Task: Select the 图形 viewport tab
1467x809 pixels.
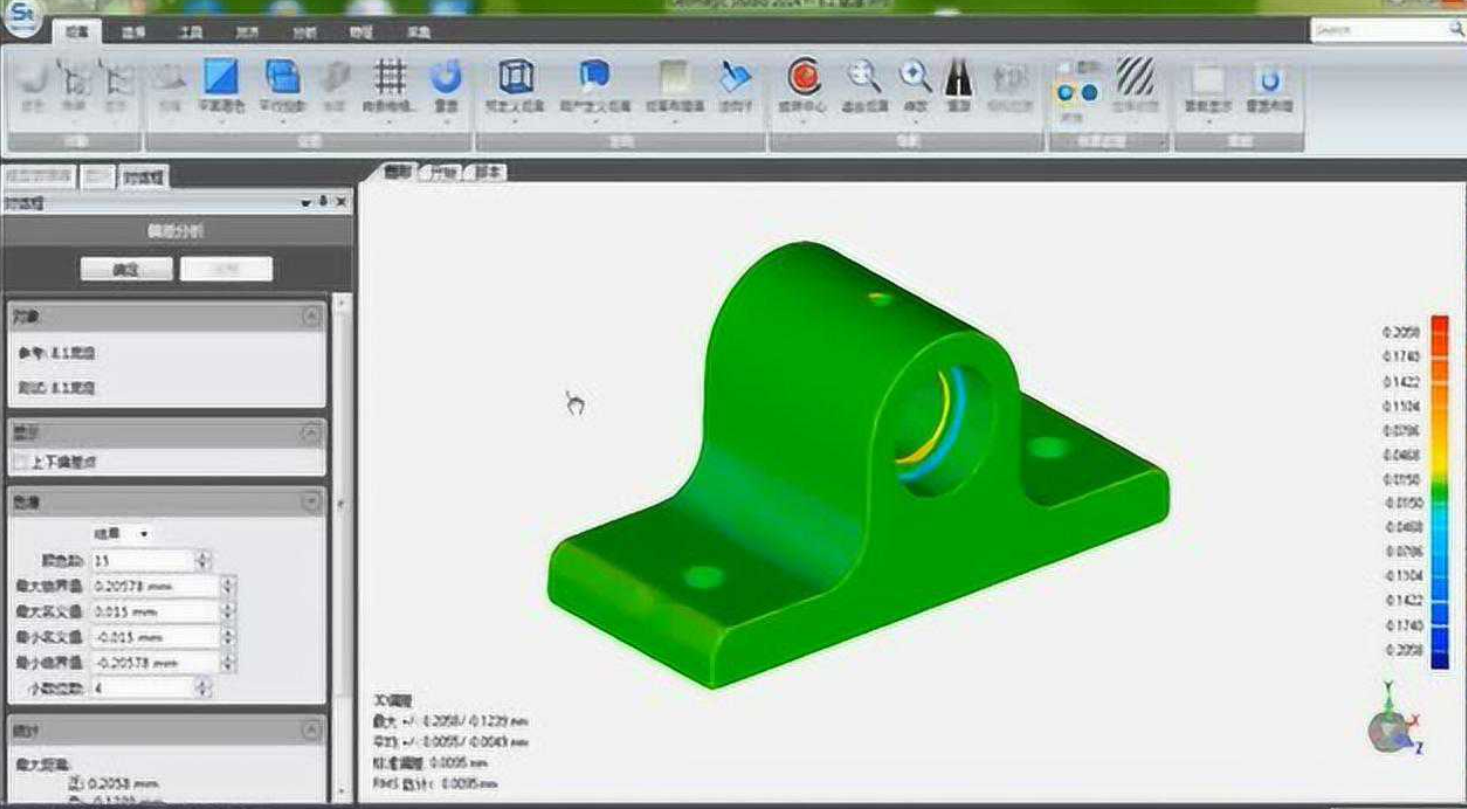Action: [397, 172]
